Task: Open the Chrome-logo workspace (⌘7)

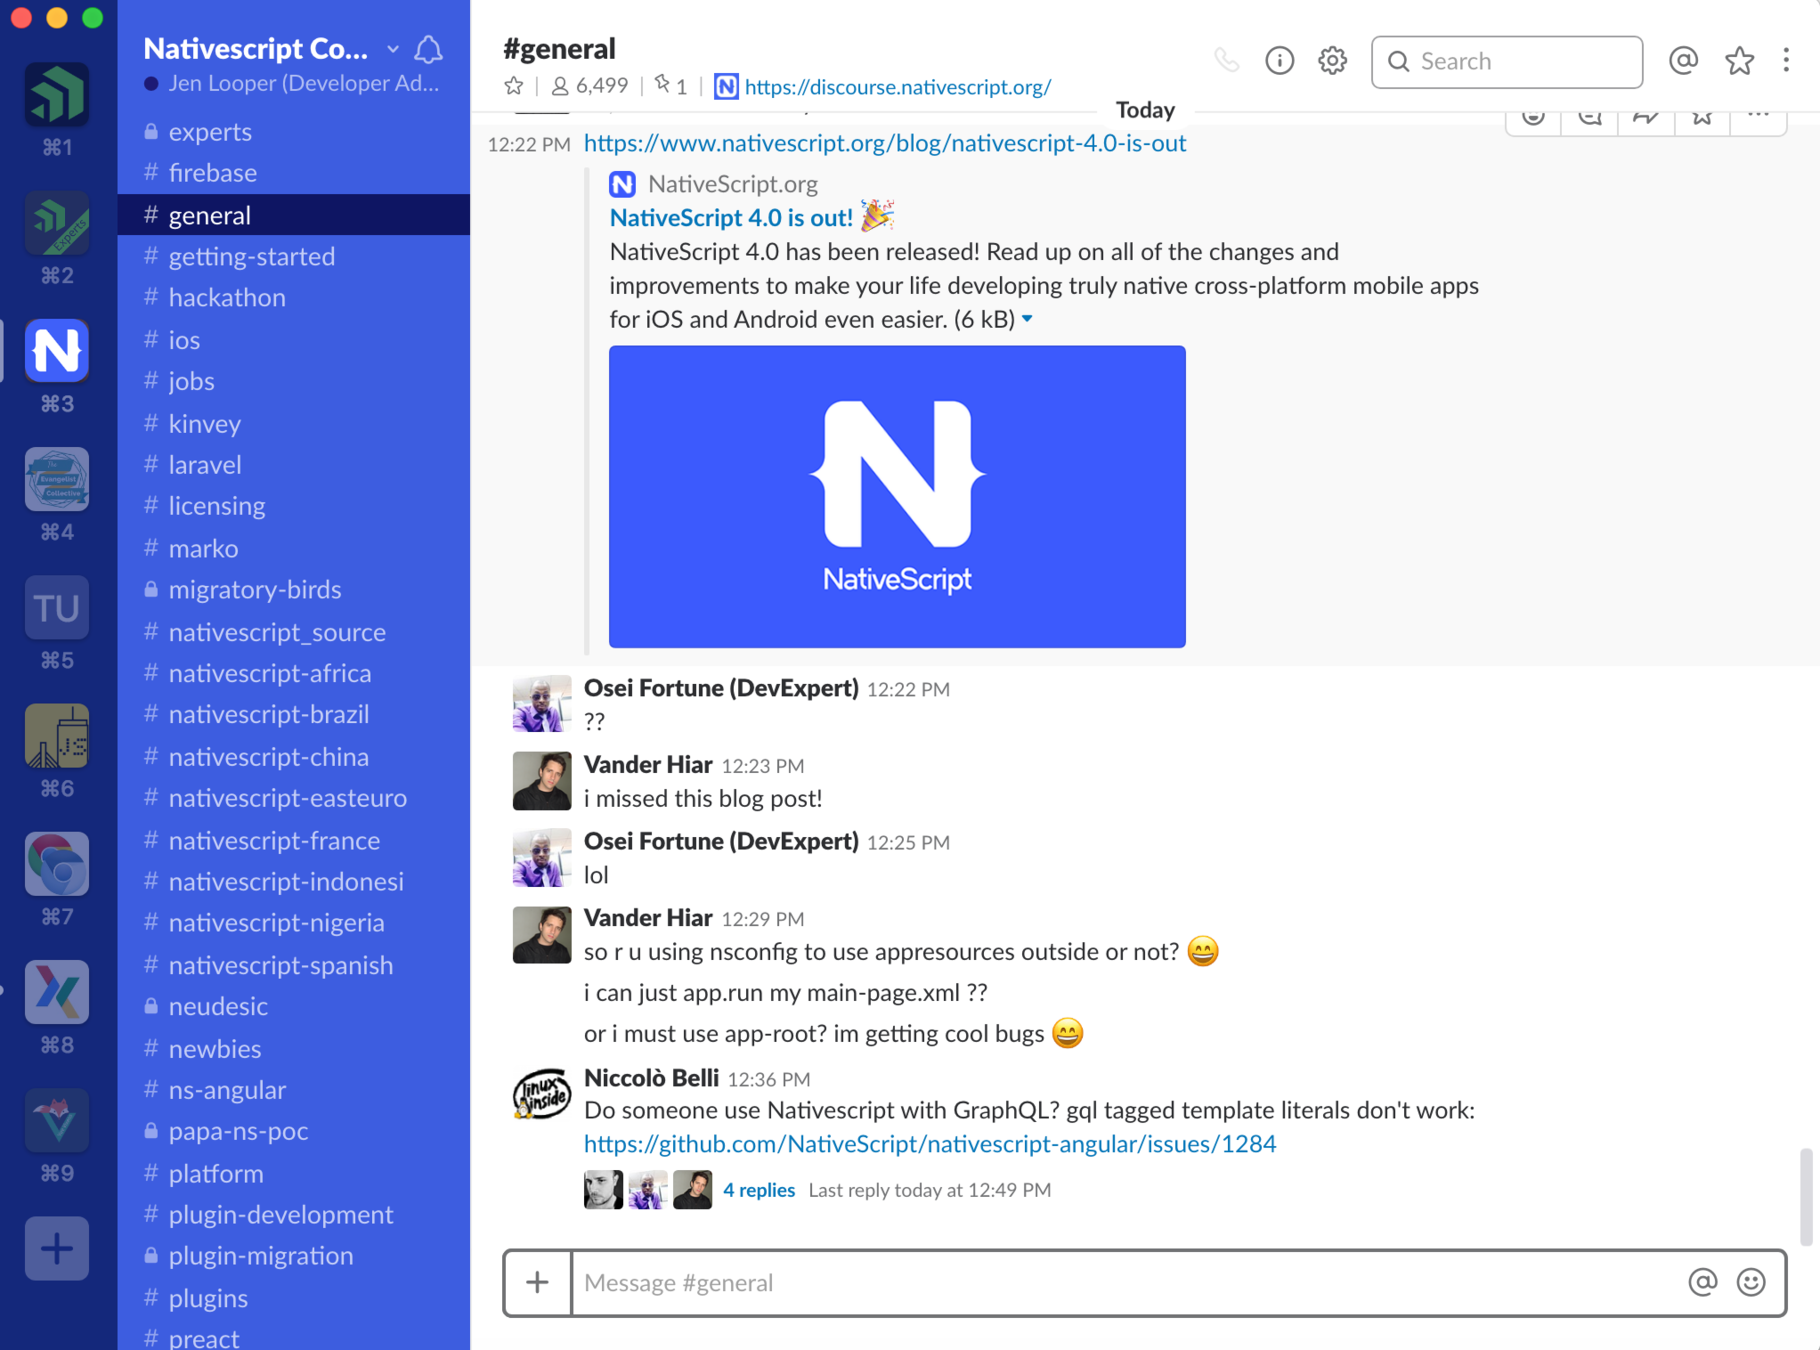Action: [57, 864]
